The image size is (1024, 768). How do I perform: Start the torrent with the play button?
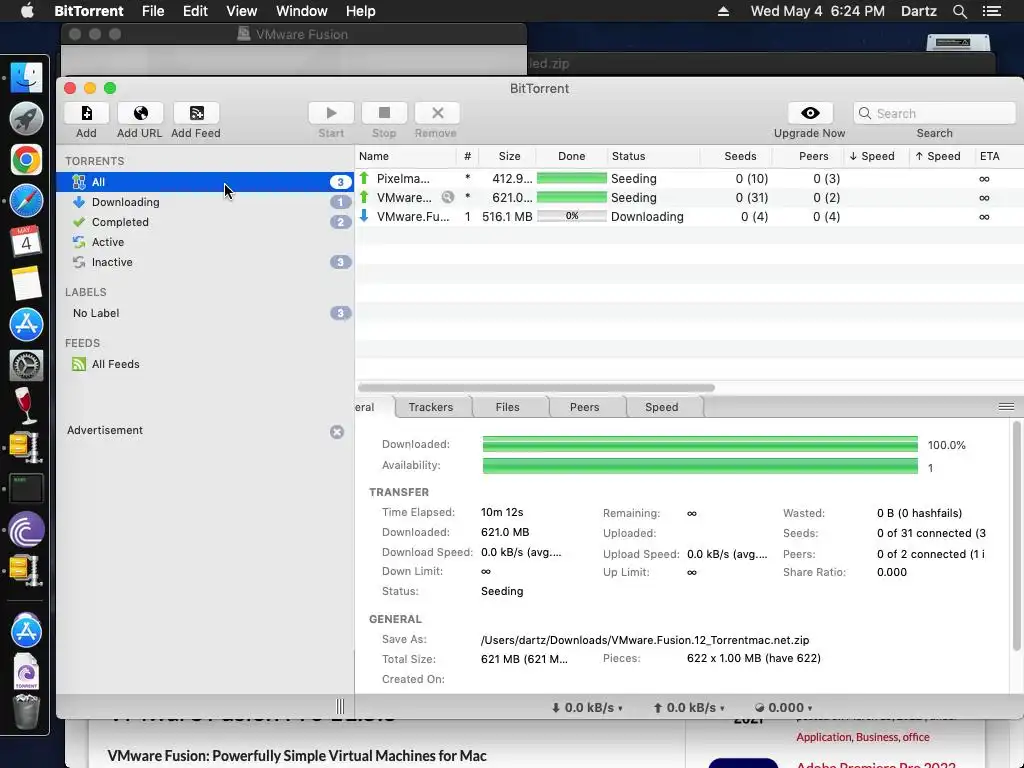click(331, 113)
